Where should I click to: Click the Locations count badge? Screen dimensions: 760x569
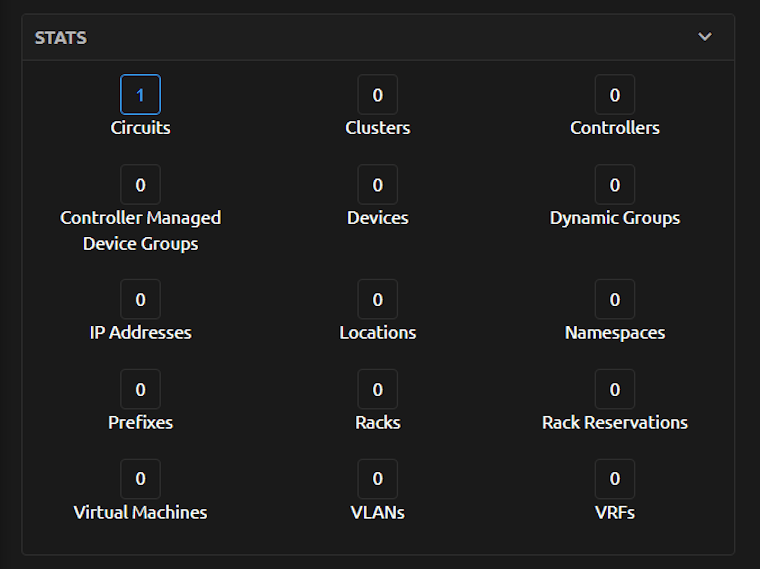[x=377, y=299]
